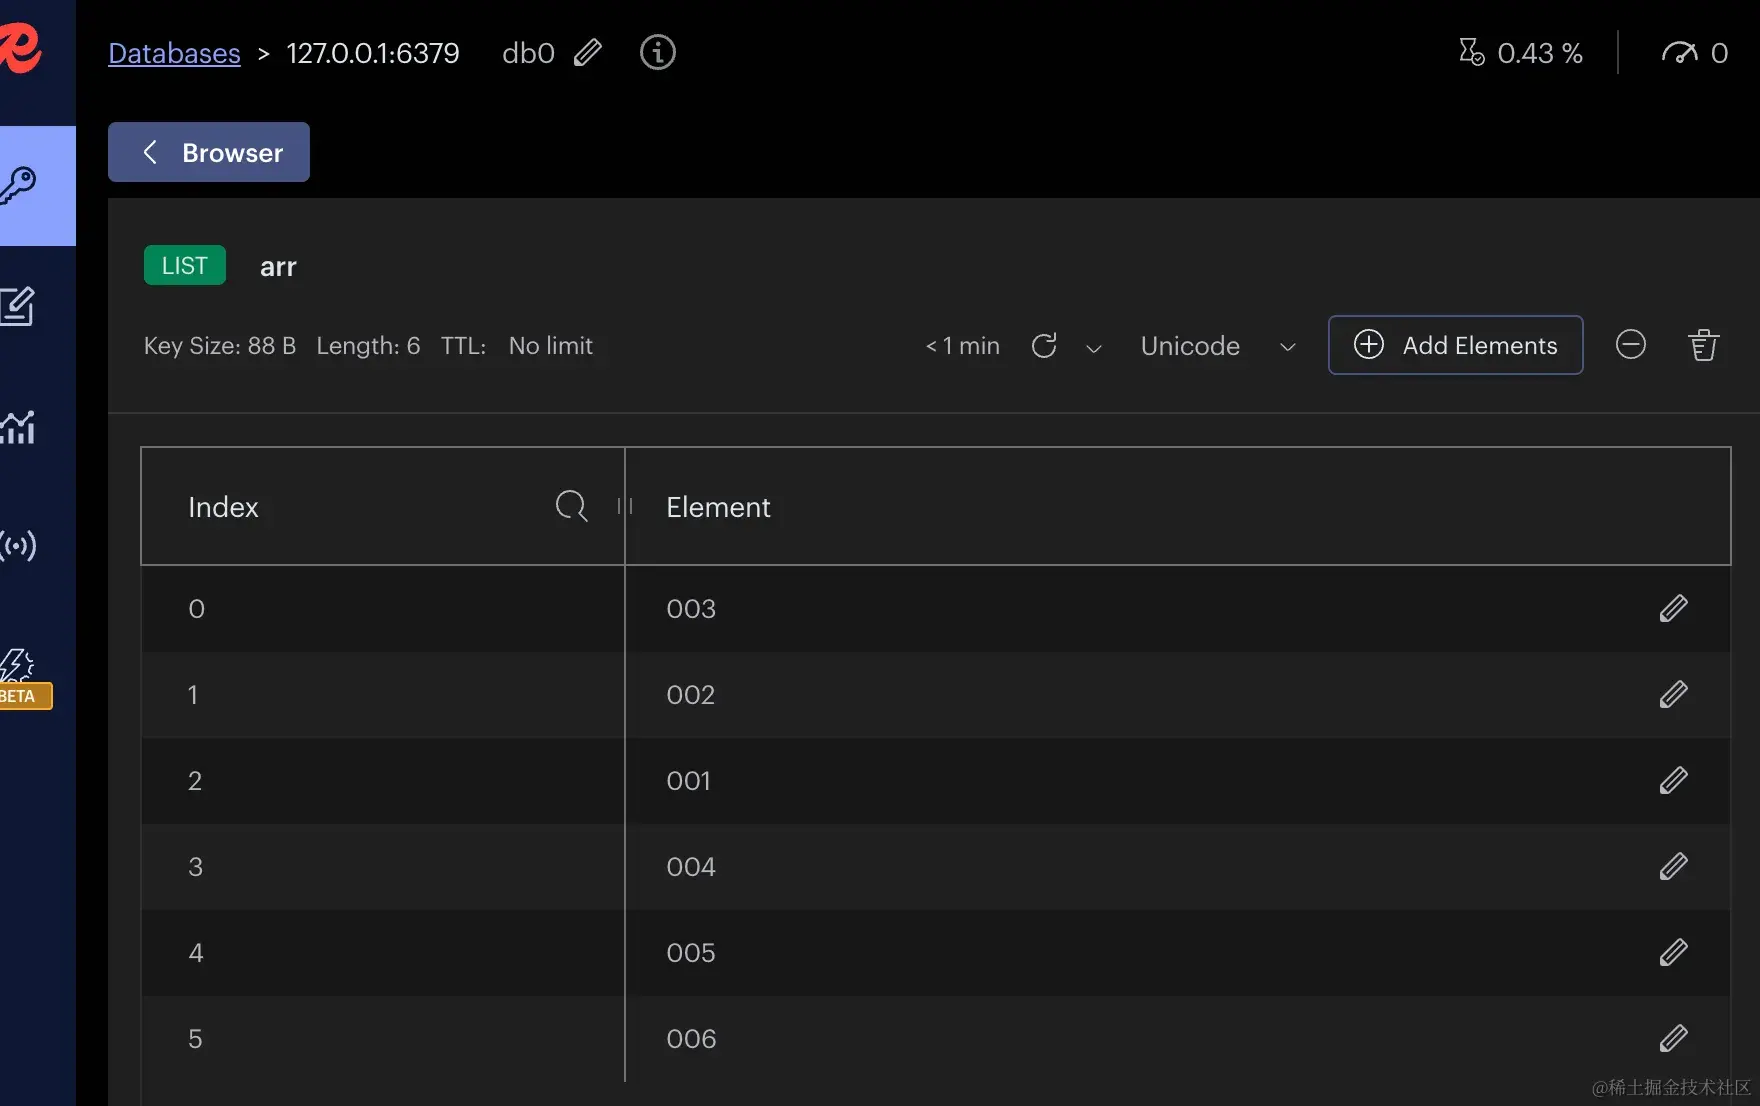Image resolution: width=1760 pixels, height=1106 pixels.
Task: Edit element 006 with pencil icon
Action: coord(1673,1038)
